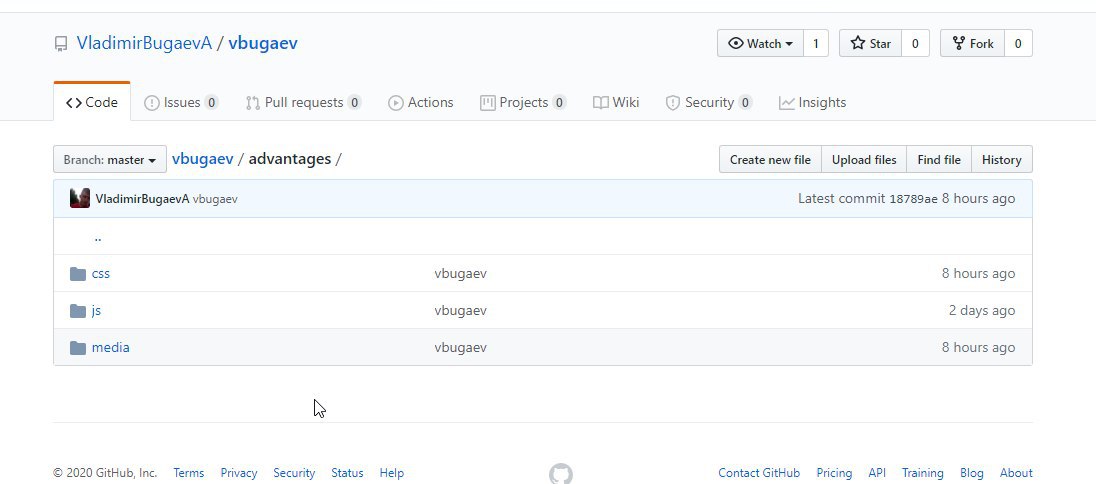The width and height of the screenshot is (1096, 484).
Task: Click the History button
Action: tap(1002, 159)
